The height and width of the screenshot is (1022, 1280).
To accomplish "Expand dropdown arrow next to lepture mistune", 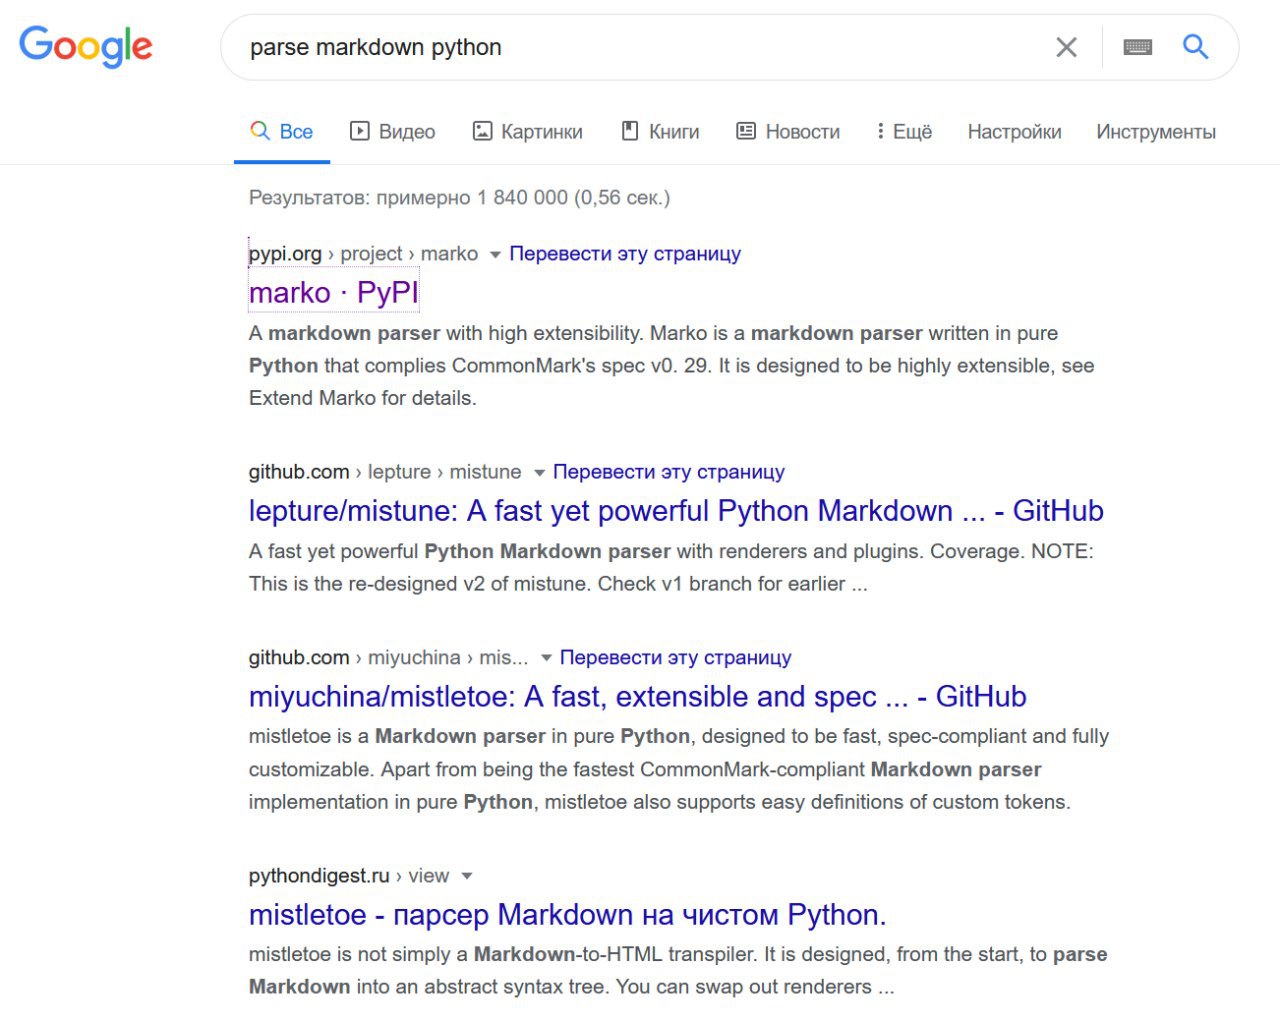I will [539, 473].
